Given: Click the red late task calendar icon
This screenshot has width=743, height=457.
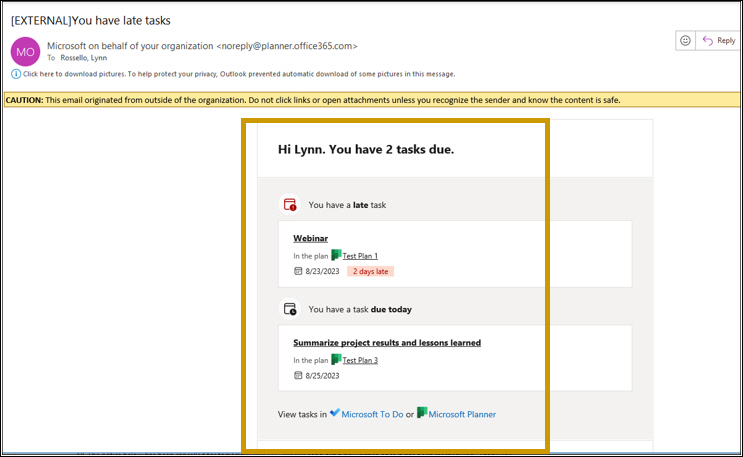Looking at the screenshot, I should [x=290, y=205].
